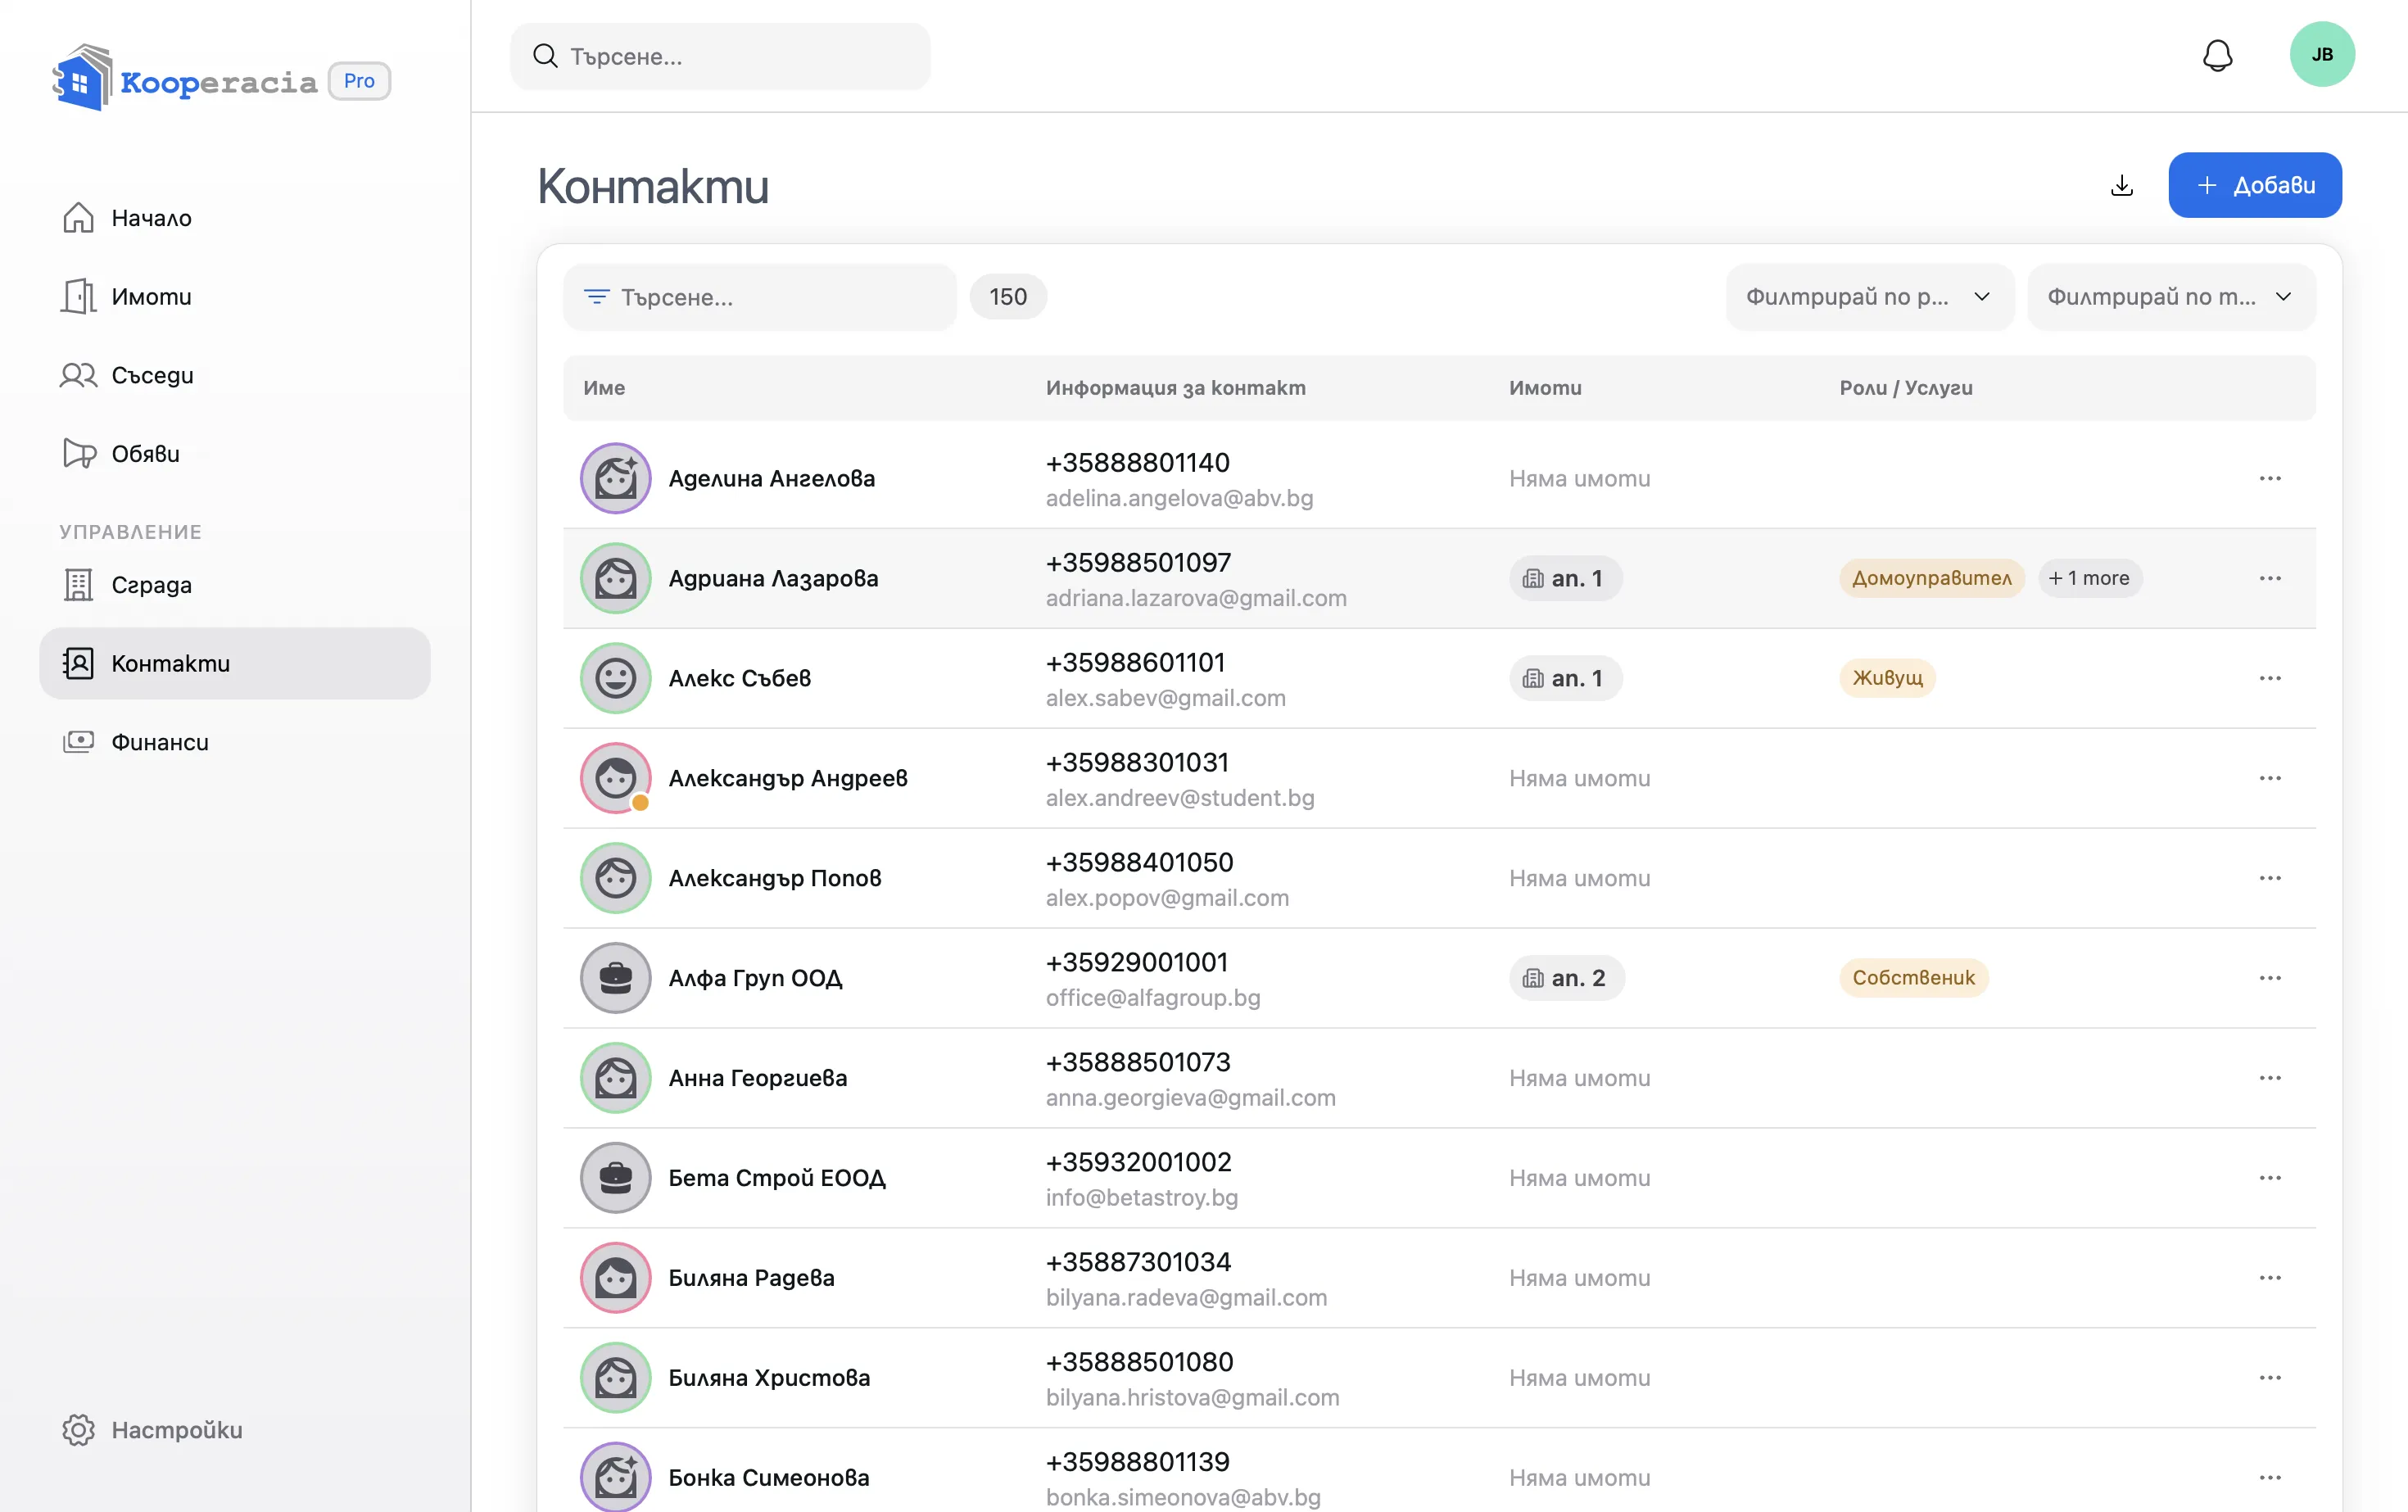
Task: Click the Настройки gear in the sidebar
Action: (78, 1430)
